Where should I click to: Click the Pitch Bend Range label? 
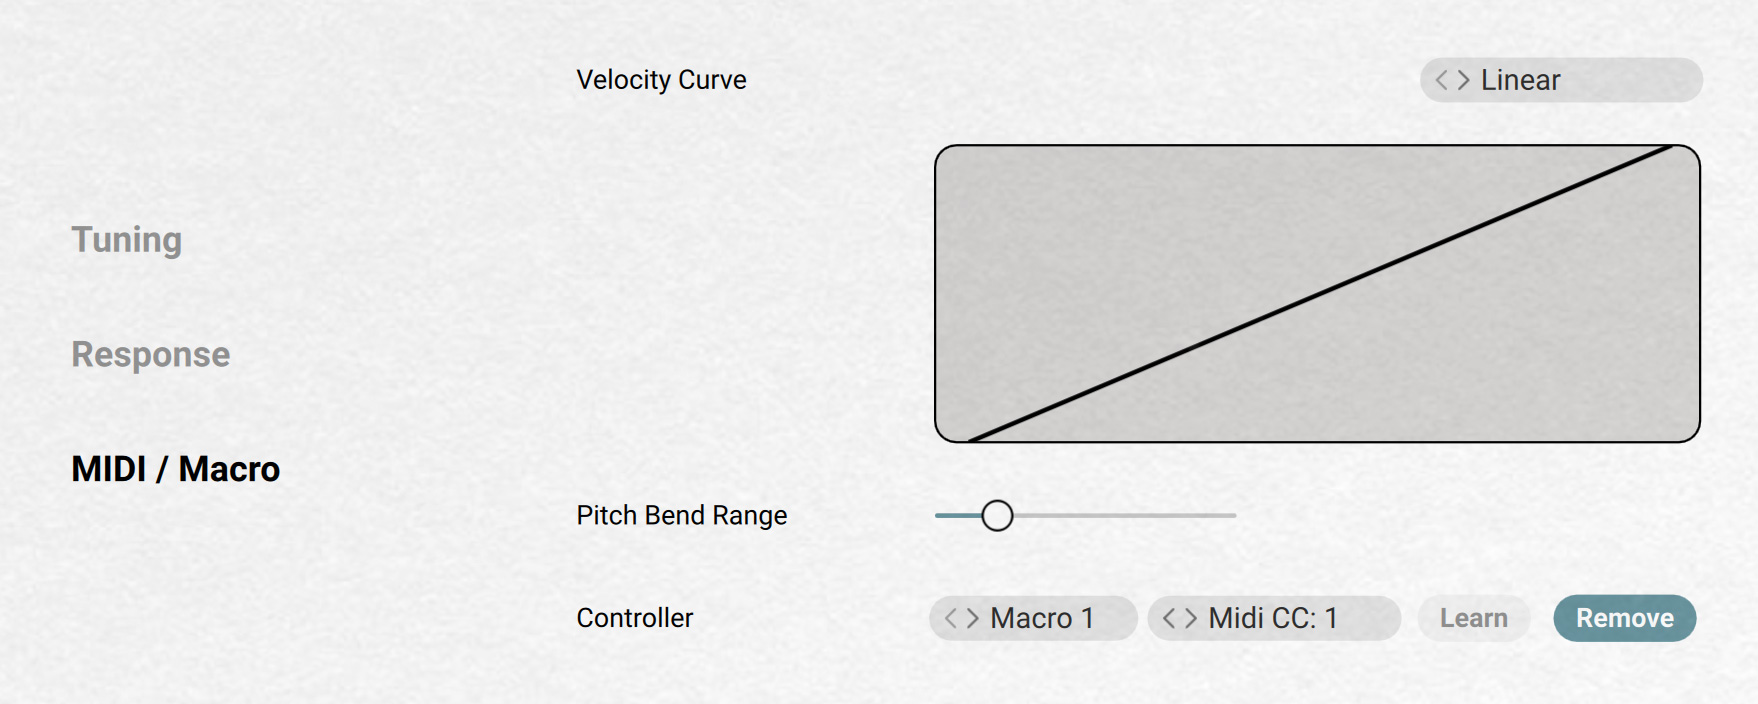coord(682,516)
